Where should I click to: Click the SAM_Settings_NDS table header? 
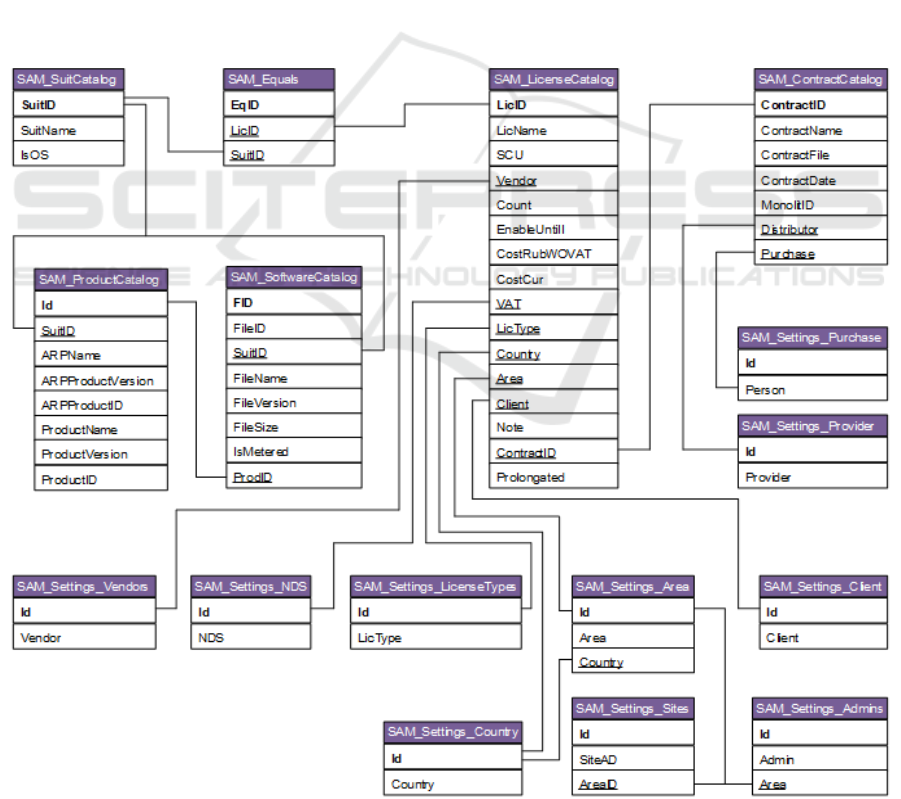(251, 586)
